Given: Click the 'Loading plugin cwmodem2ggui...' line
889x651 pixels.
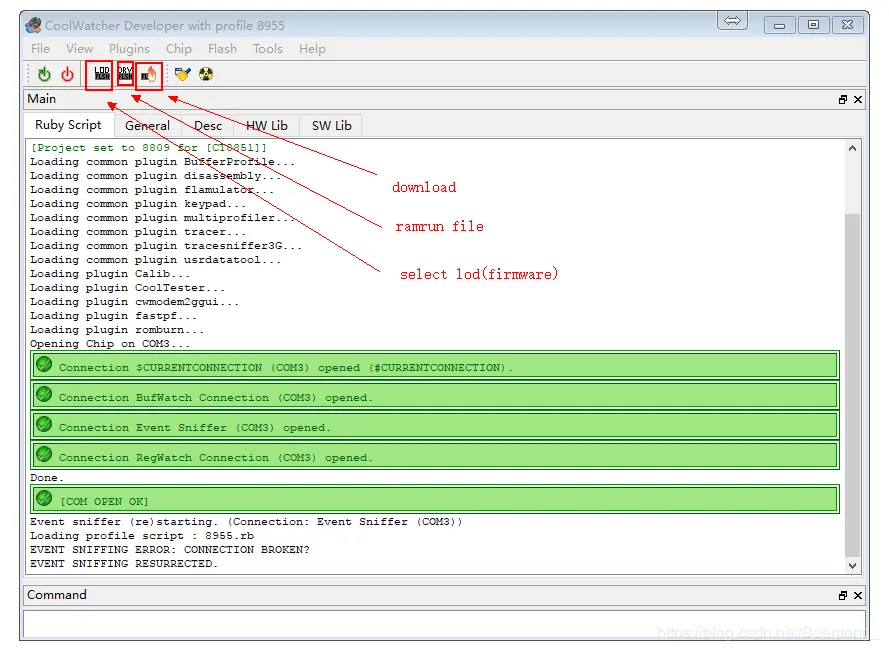Looking at the screenshot, I should click(x=134, y=302).
